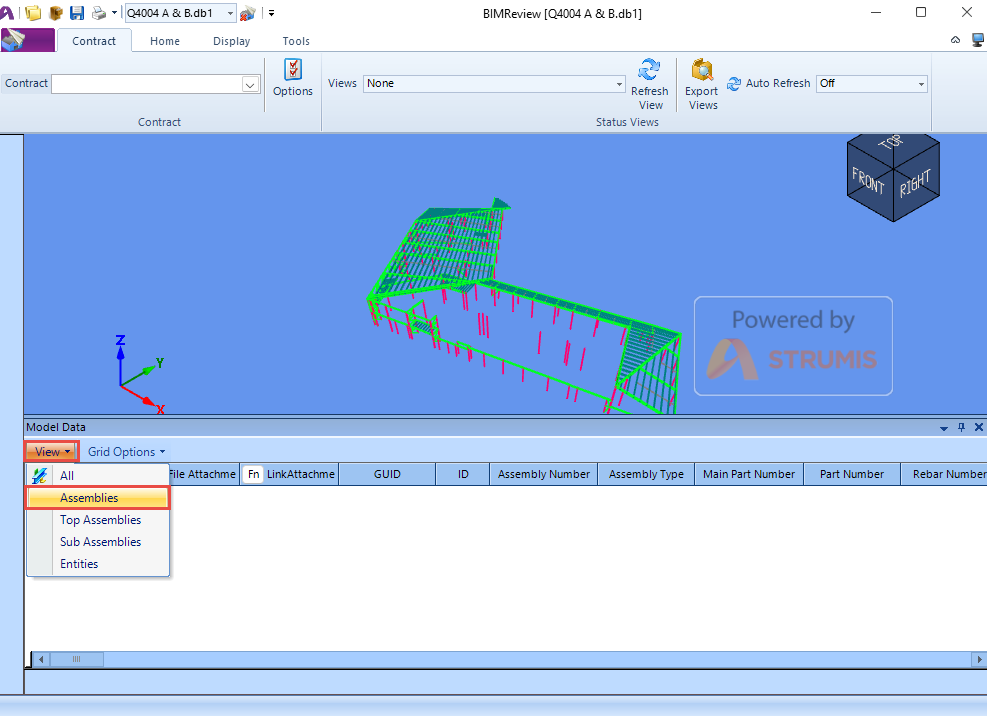Click the horizontal scrollbar thumb in grid
The width and height of the screenshot is (987, 716).
[x=76, y=659]
